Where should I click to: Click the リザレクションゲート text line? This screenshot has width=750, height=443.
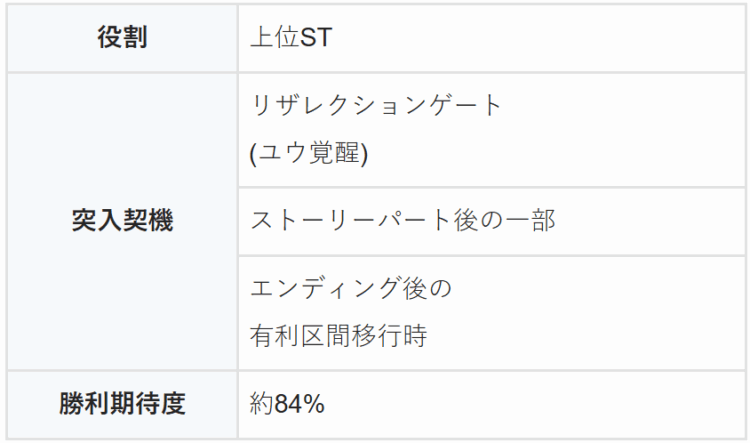pos(375,106)
